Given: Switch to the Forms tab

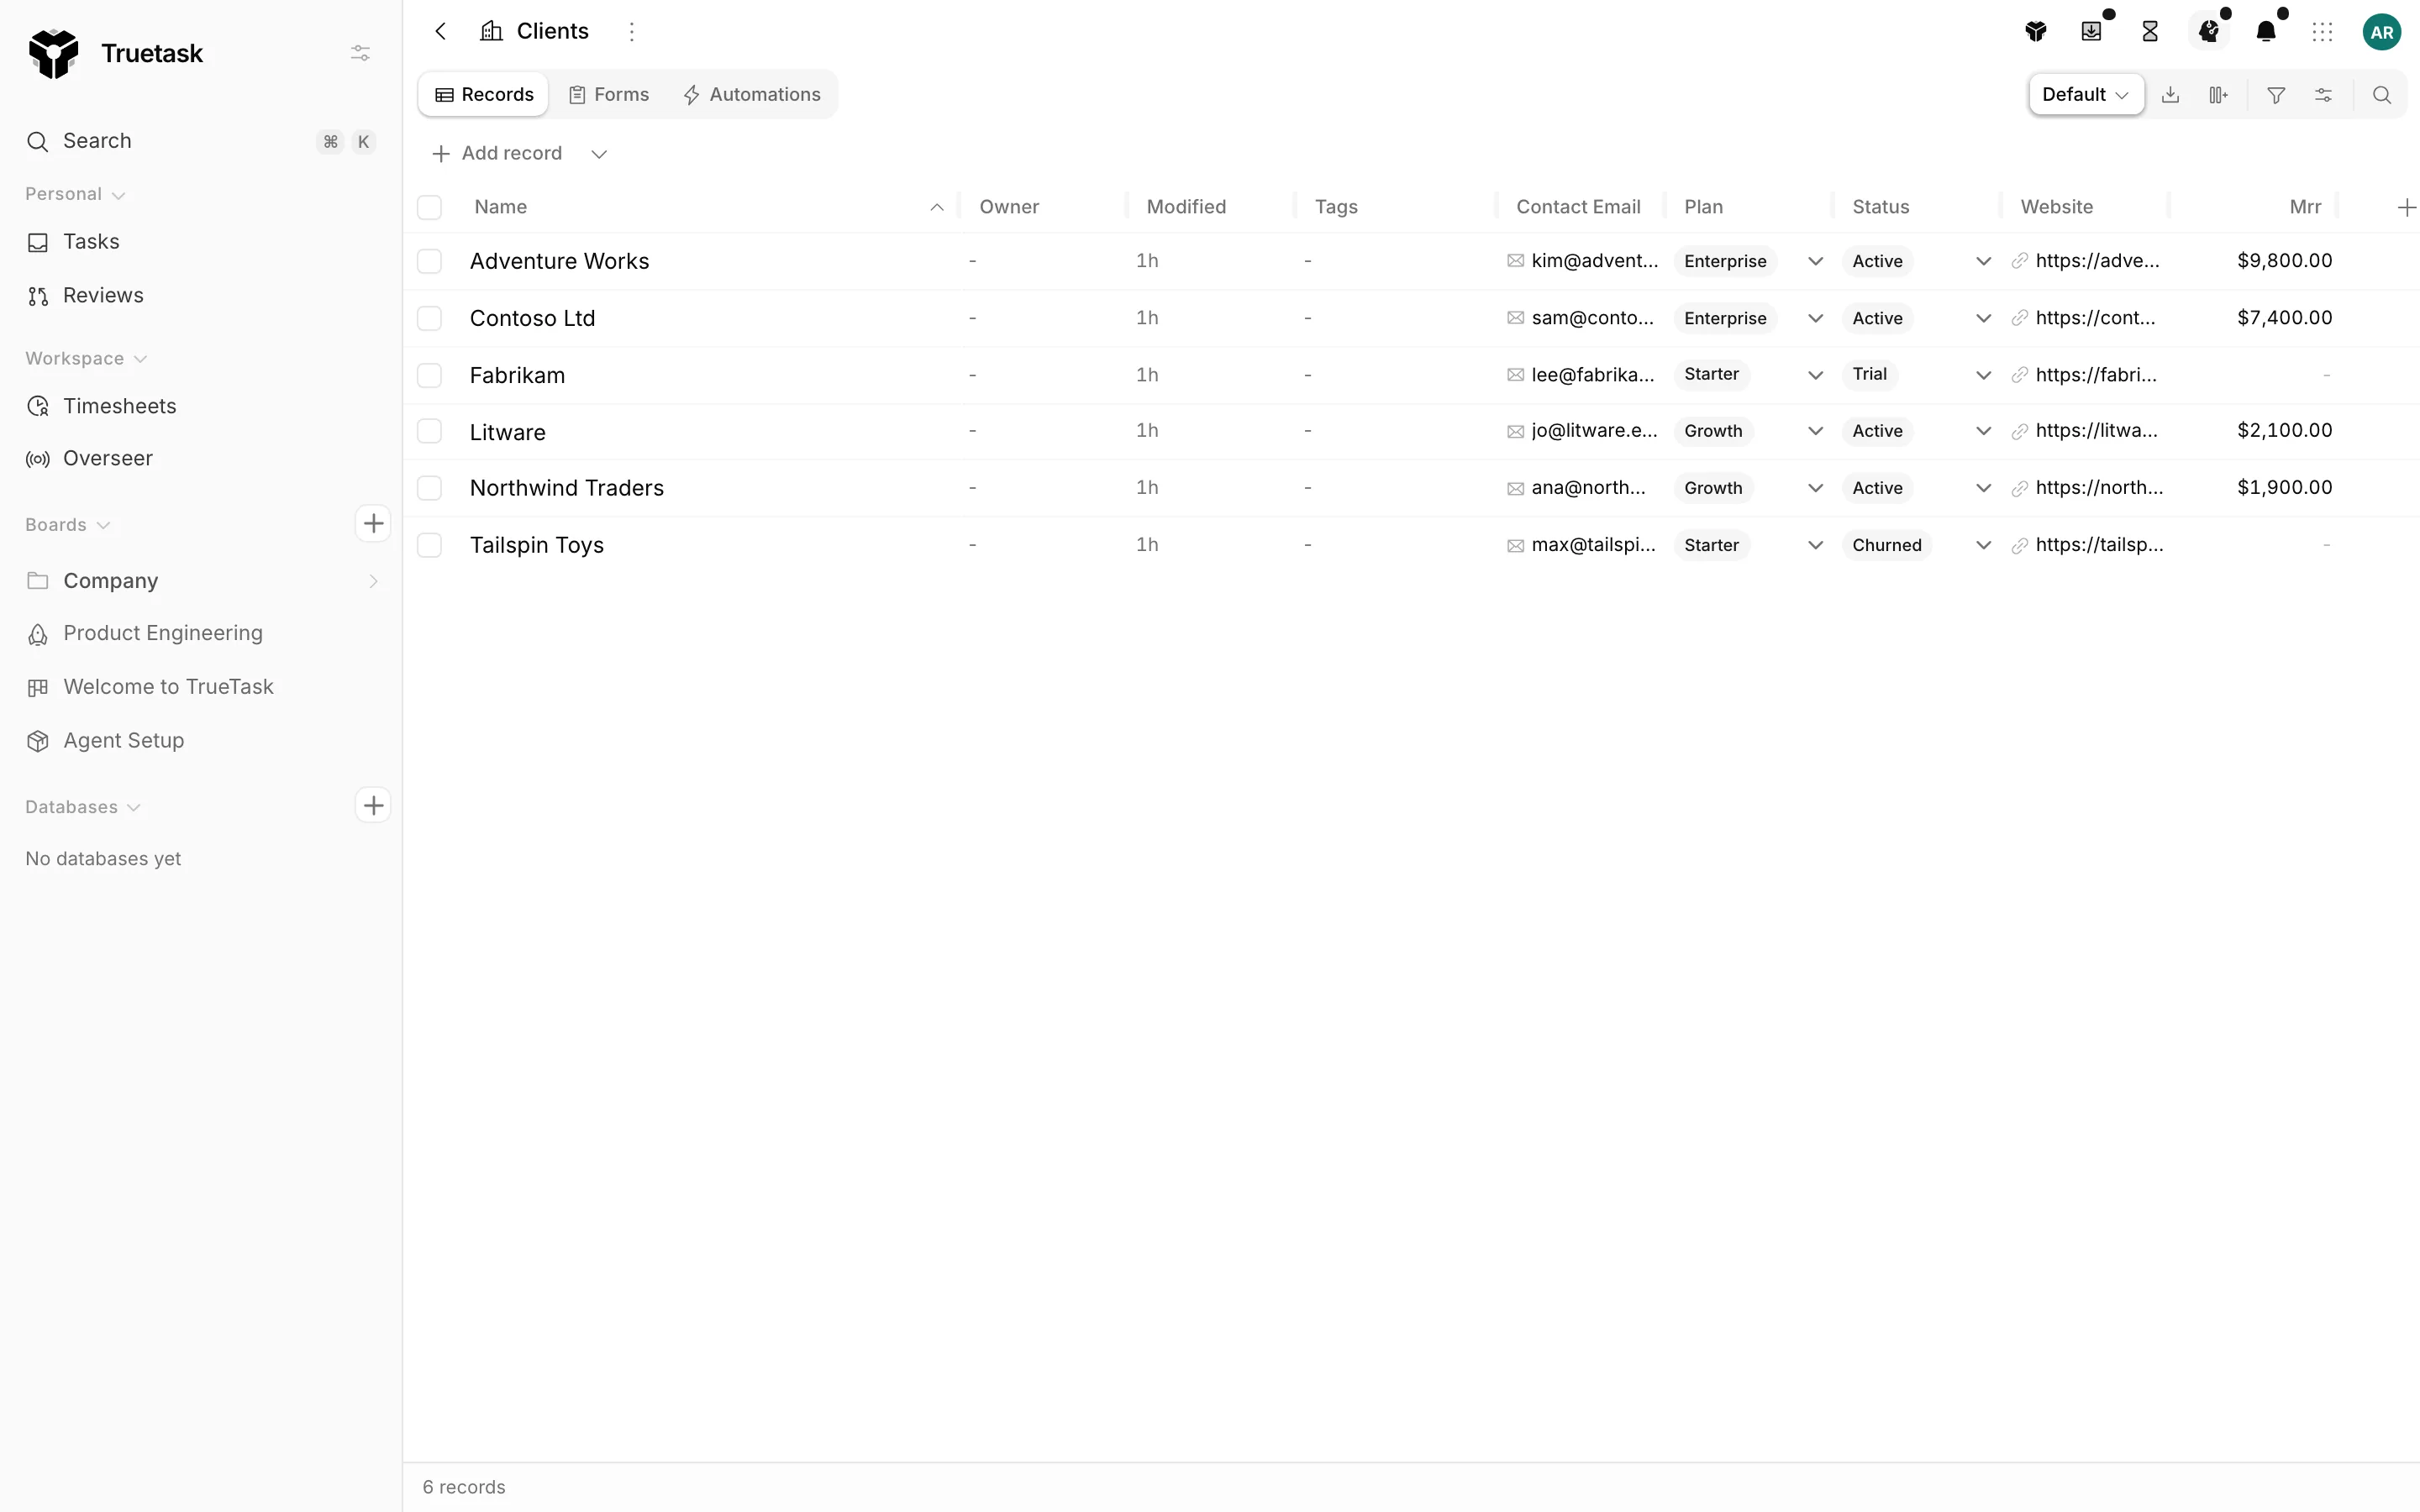Looking at the screenshot, I should [x=608, y=95].
